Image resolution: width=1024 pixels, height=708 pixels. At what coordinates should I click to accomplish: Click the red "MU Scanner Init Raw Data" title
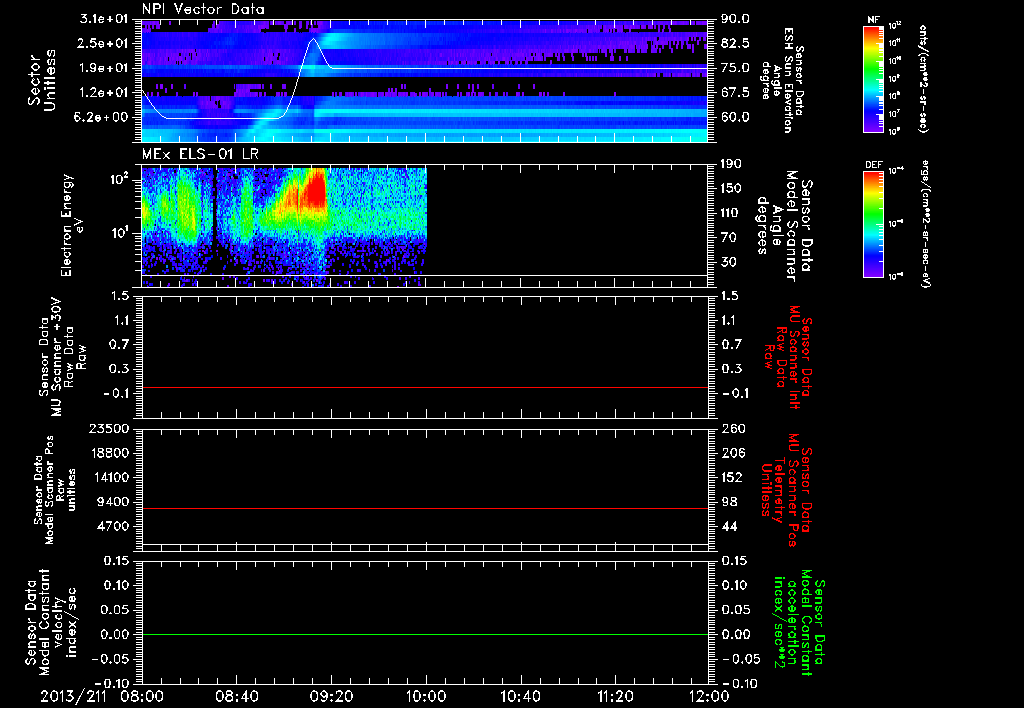788,357
